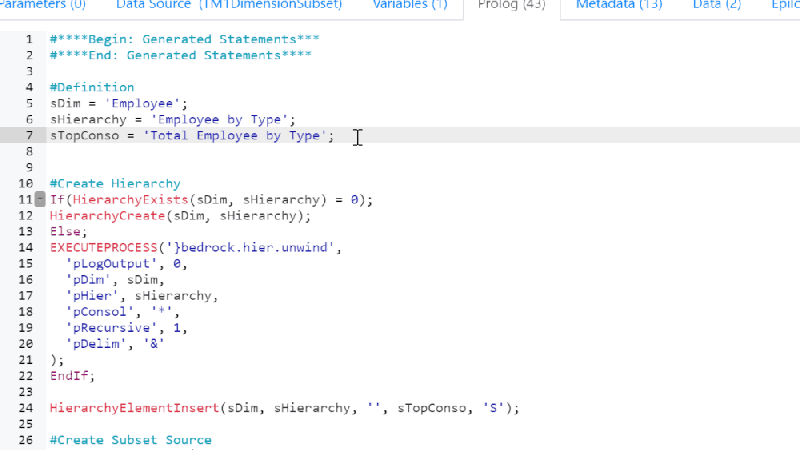The width and height of the screenshot is (800, 450).
Task: Click the '#Create Hierarchy' comment
Action: click(x=115, y=184)
